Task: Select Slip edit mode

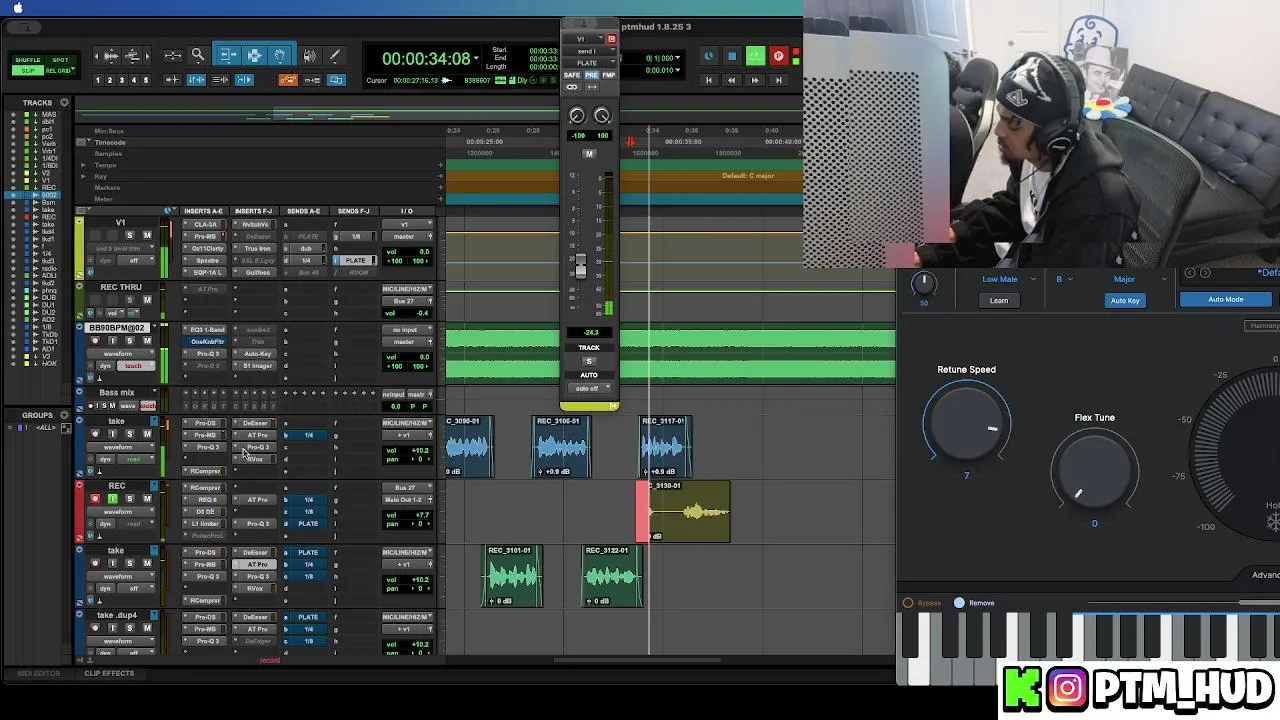Action: (x=28, y=71)
